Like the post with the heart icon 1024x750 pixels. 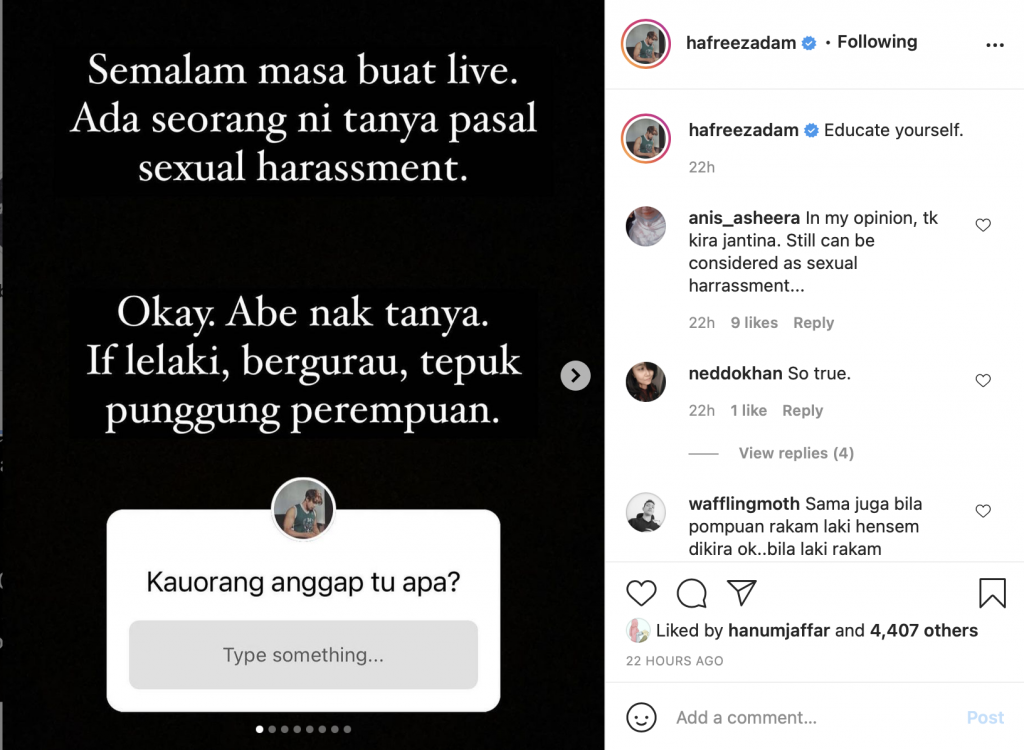pyautogui.click(x=641, y=593)
